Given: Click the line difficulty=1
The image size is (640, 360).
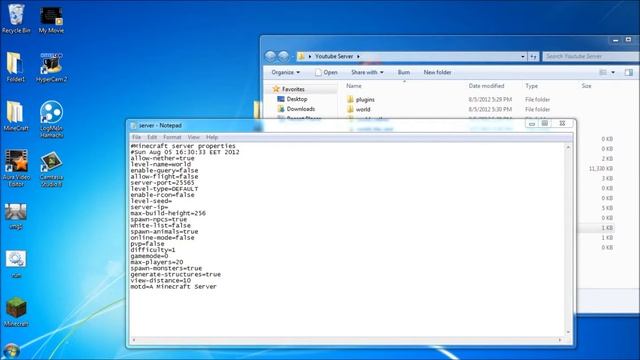Looking at the screenshot, I should point(153,250).
